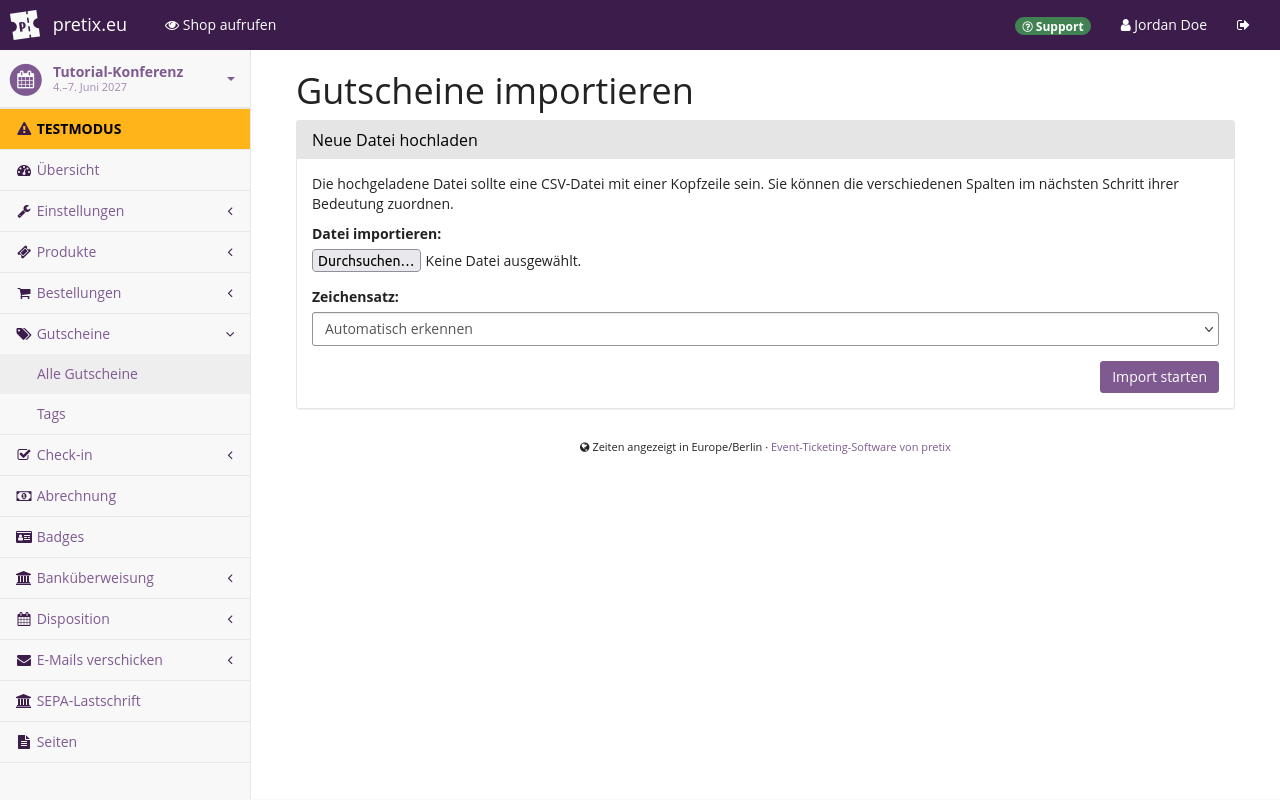Click the SEPA-Lastschrift bank icon
Screen dimensions: 1280x800
tap(24, 701)
